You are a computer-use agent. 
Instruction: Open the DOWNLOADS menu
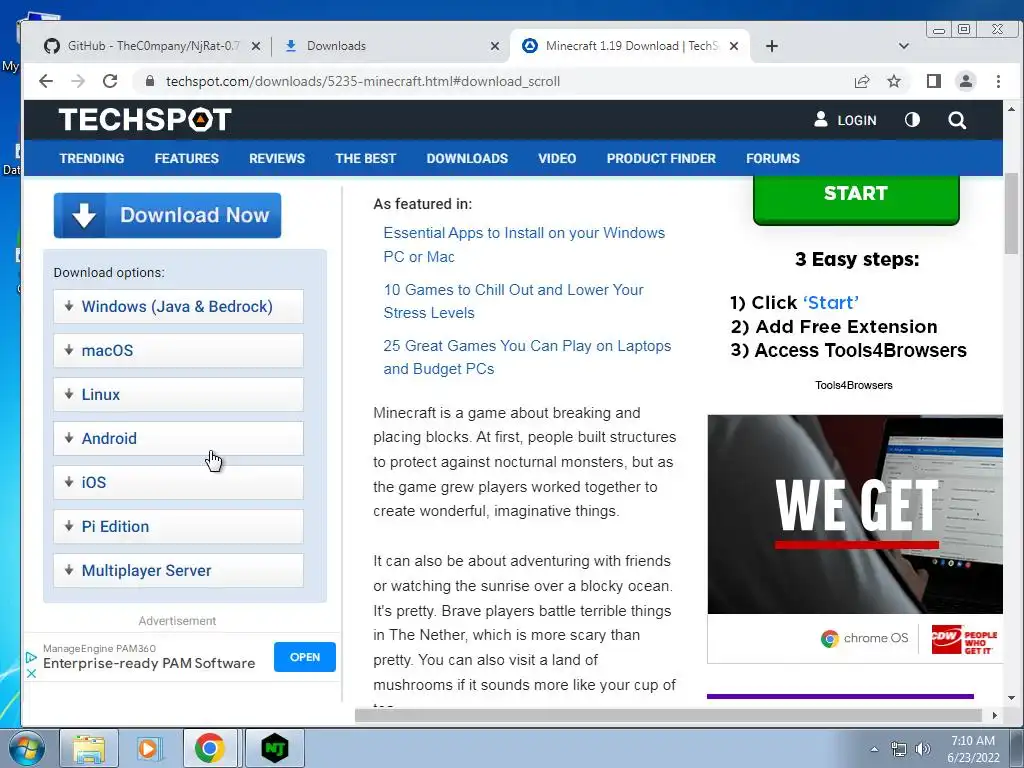467,158
